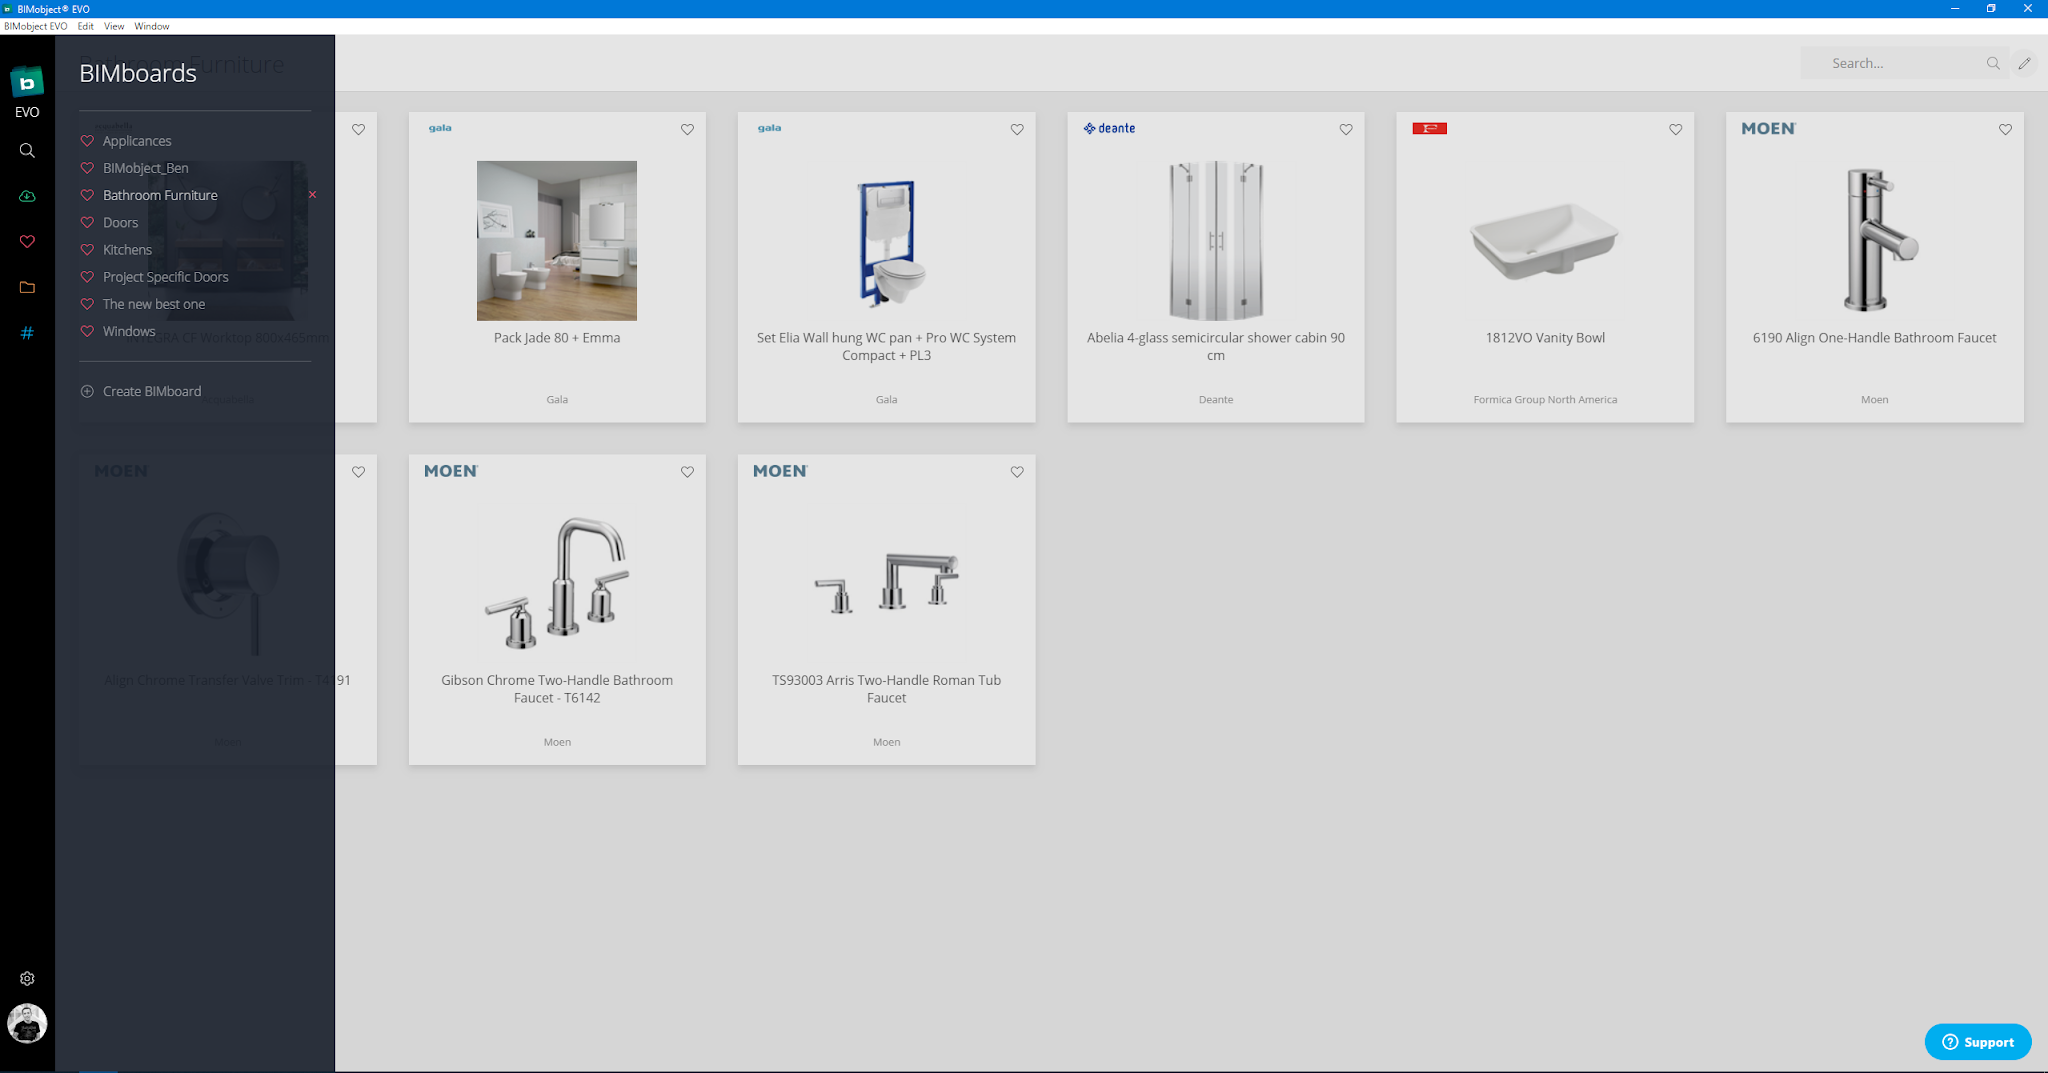
Task: Open the Edit menu
Action: pyautogui.click(x=85, y=26)
